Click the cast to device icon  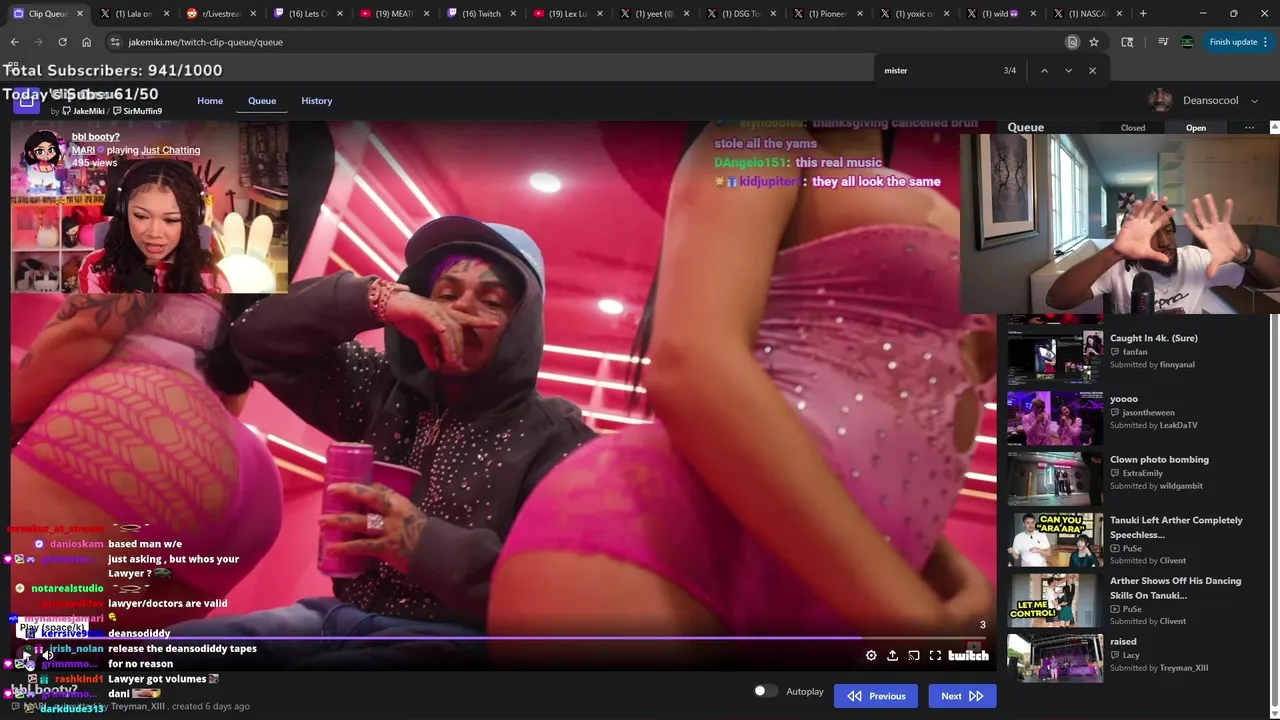pos(914,656)
